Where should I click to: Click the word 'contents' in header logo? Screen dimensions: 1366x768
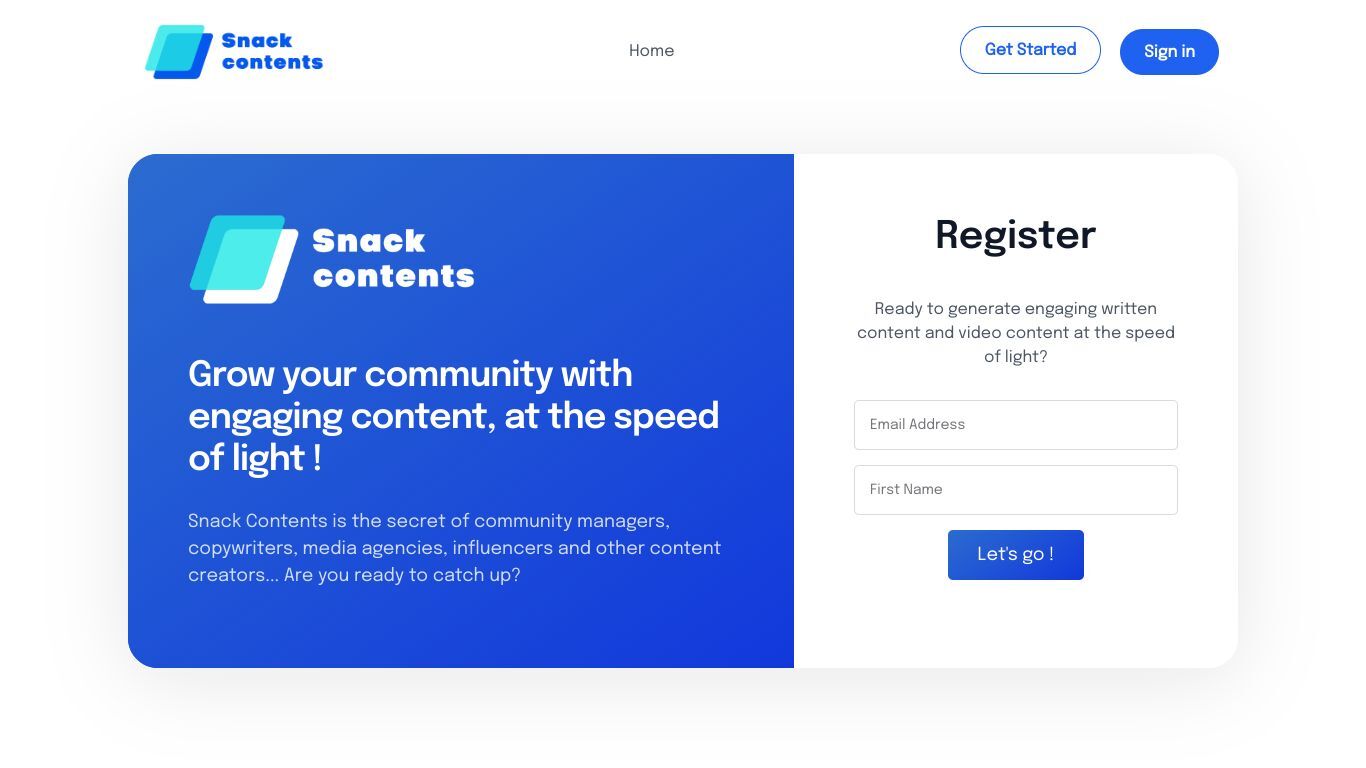(272, 62)
